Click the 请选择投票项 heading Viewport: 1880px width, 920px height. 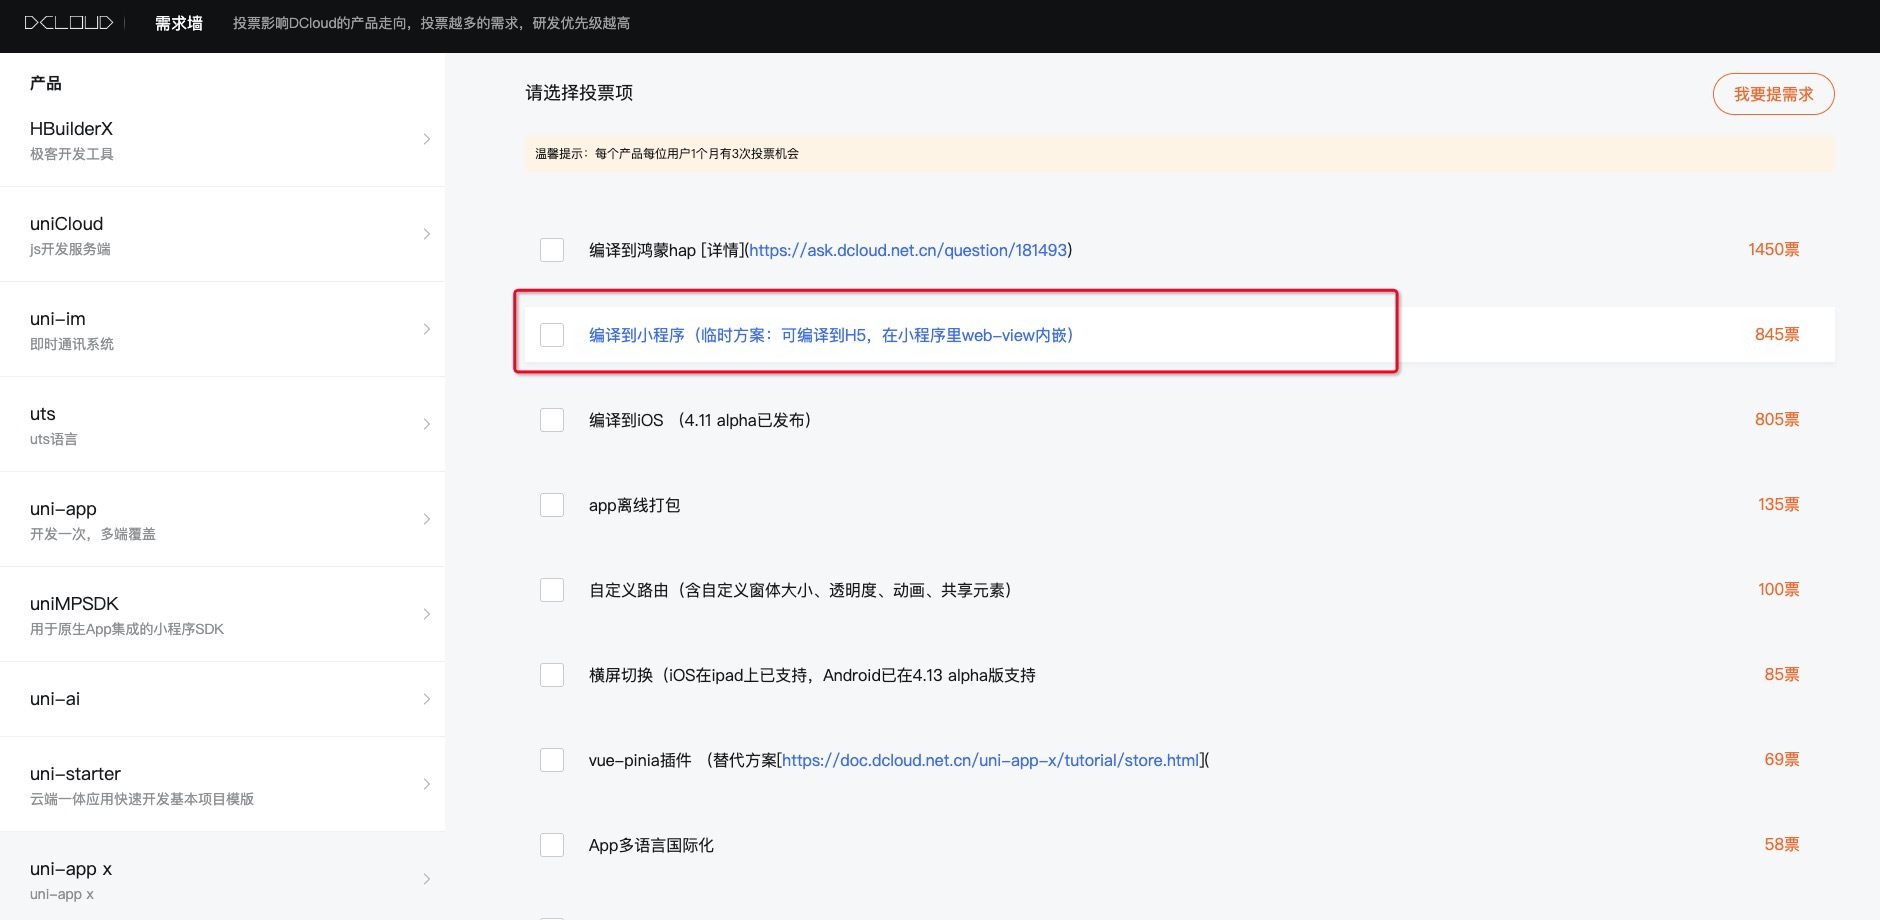tap(579, 93)
